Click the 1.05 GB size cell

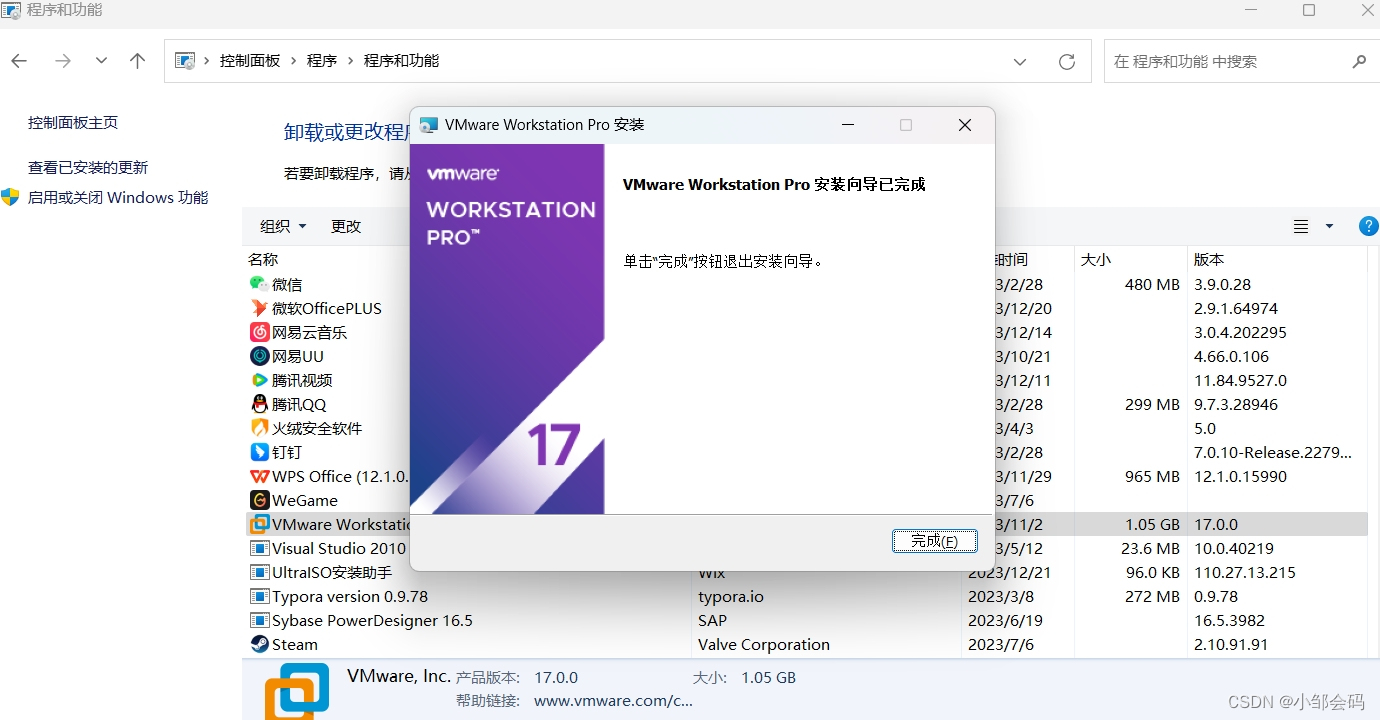pos(1152,524)
